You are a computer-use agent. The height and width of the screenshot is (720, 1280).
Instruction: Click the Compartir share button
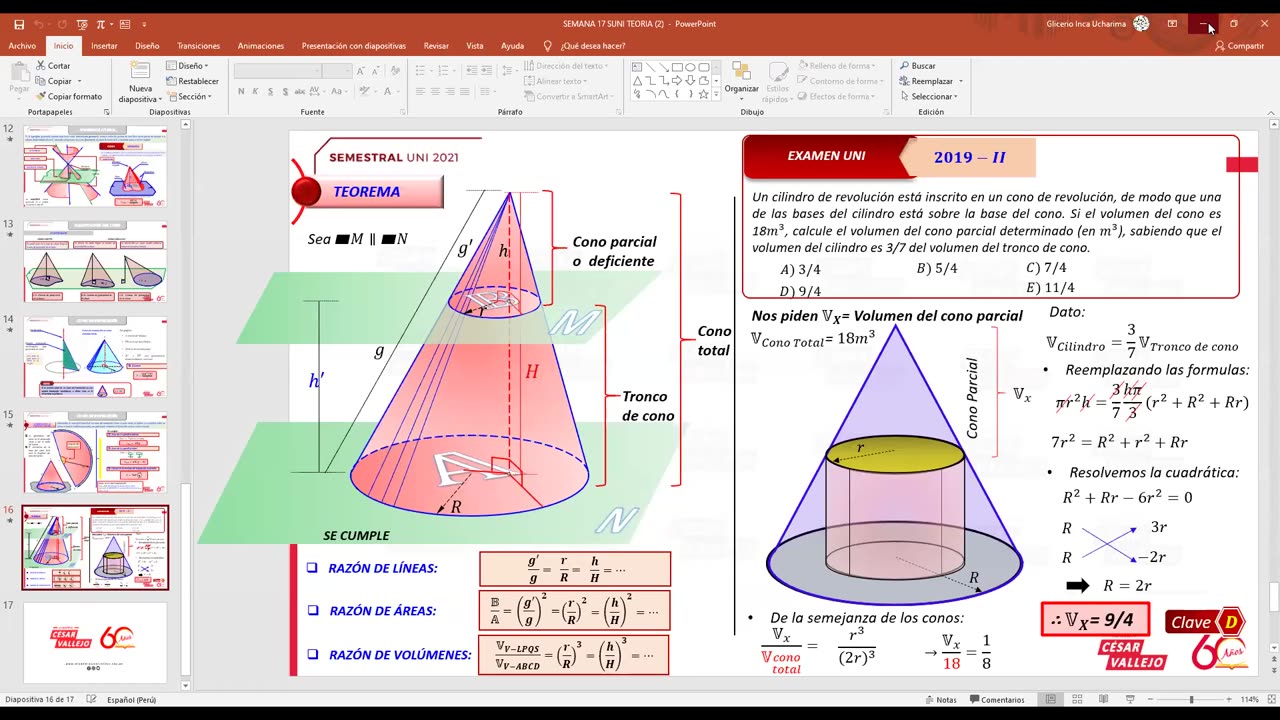pyautogui.click(x=1240, y=46)
